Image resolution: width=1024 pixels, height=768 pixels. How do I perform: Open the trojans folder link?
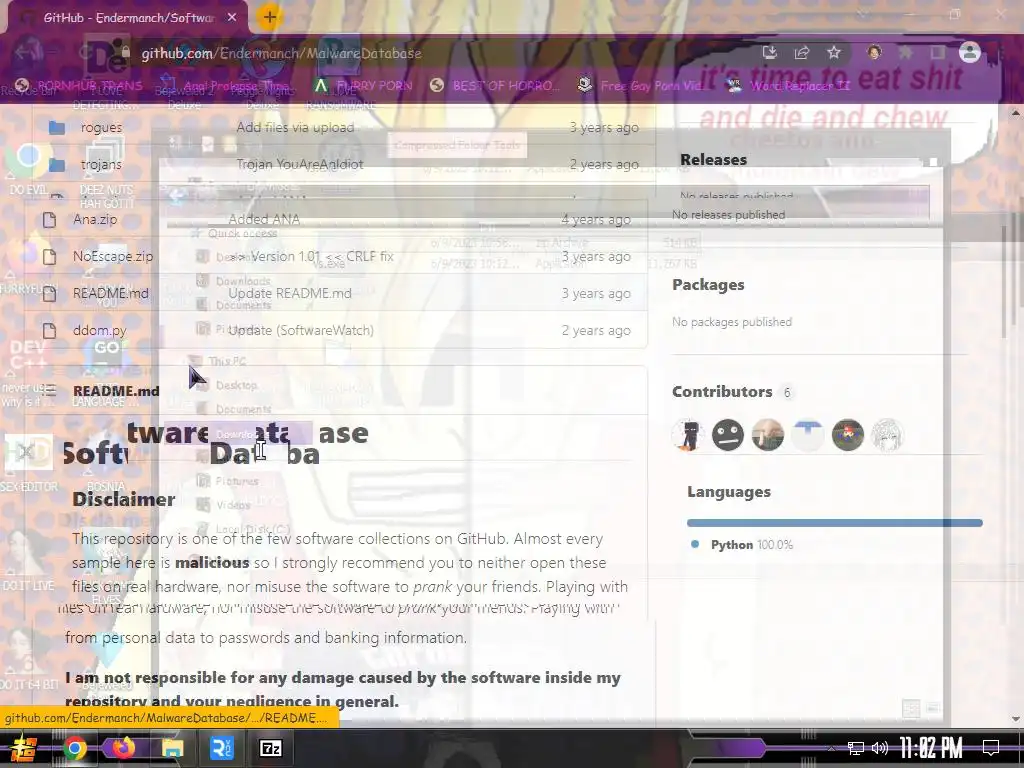click(101, 165)
